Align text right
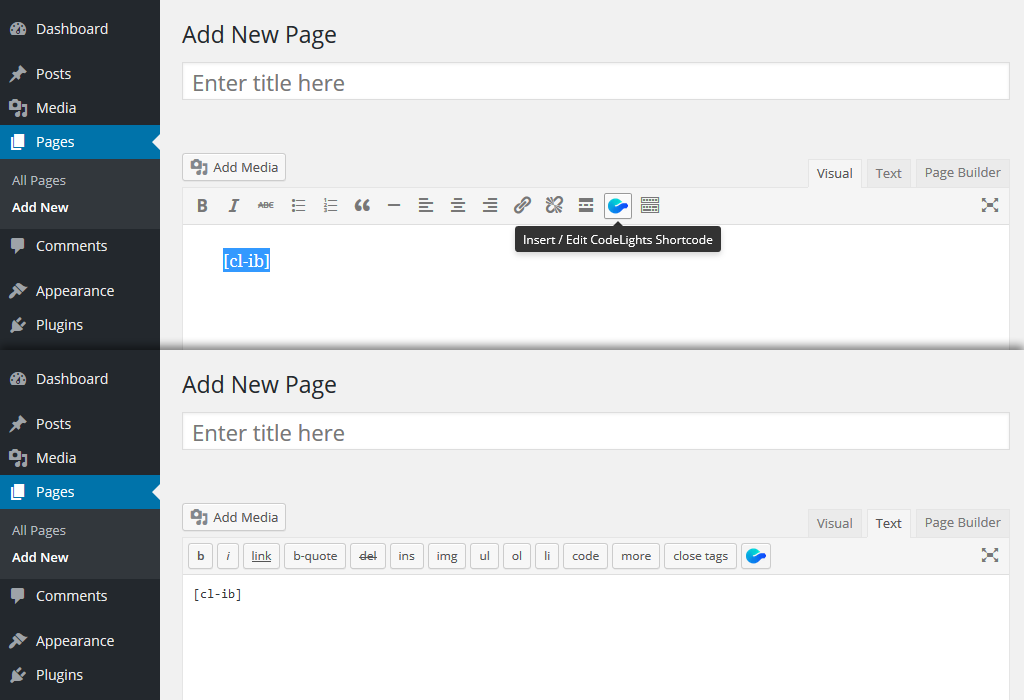The height and width of the screenshot is (700, 1024). pyautogui.click(x=490, y=206)
